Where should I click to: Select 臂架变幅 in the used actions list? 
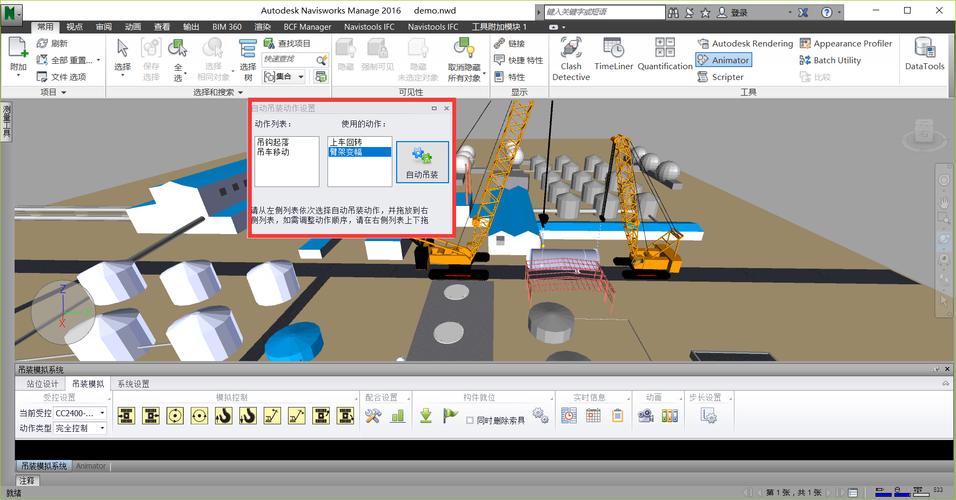(346, 152)
